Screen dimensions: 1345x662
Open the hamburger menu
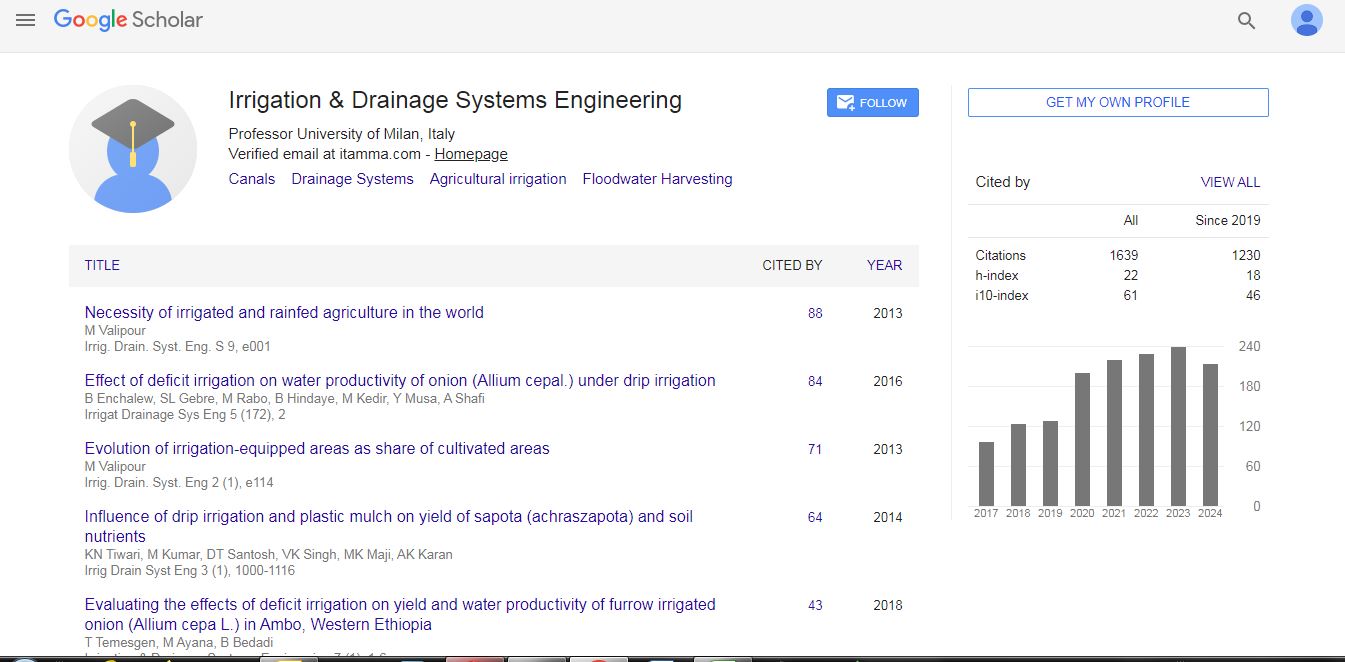pyautogui.click(x=25, y=20)
